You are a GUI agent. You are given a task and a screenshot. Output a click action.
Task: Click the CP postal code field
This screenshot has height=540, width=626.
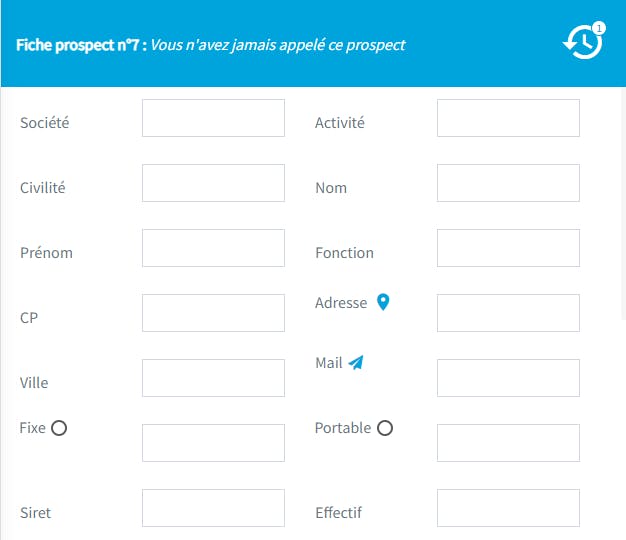[x=213, y=313]
